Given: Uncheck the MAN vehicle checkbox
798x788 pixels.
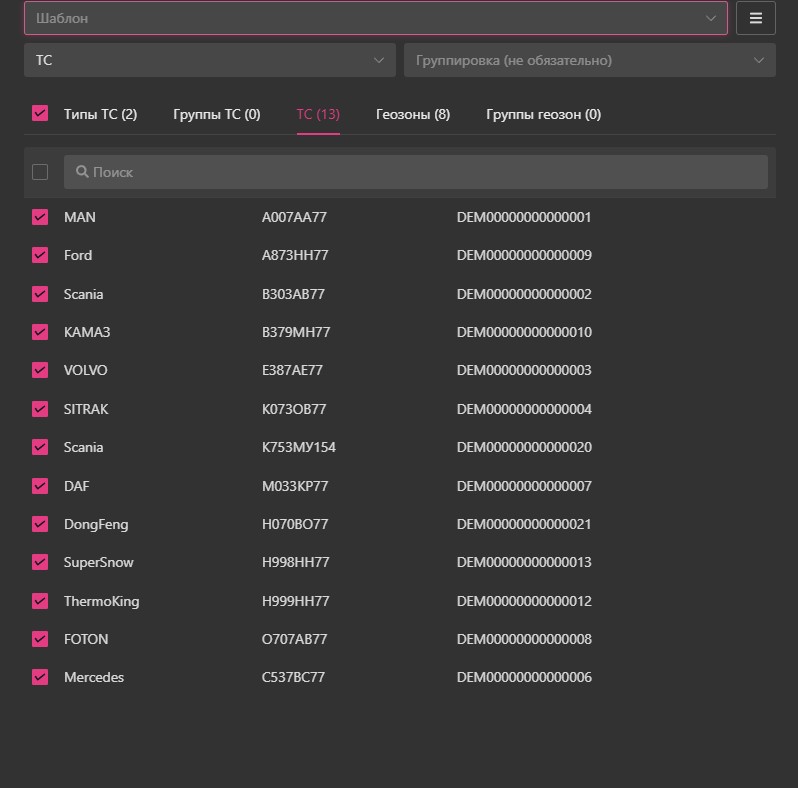Looking at the screenshot, I should [40, 217].
